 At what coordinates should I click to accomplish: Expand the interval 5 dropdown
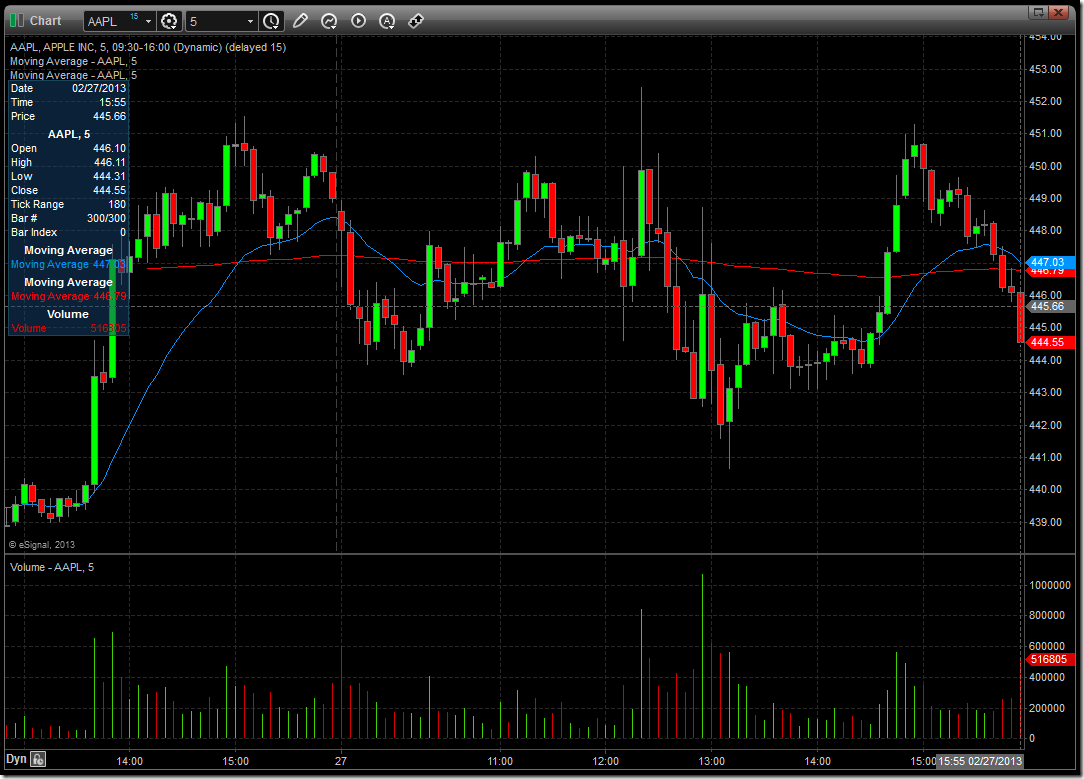tap(250, 21)
